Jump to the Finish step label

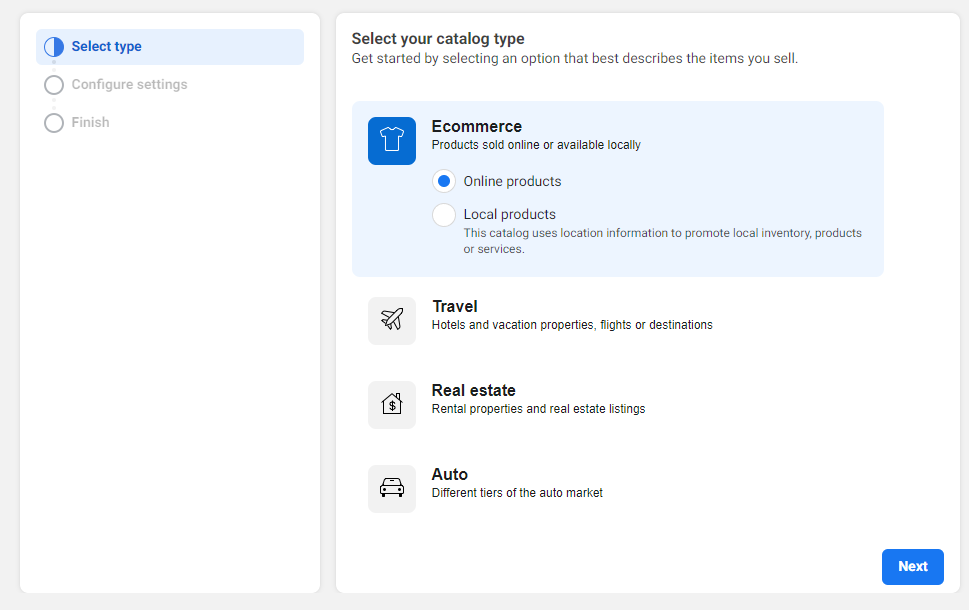(x=90, y=123)
